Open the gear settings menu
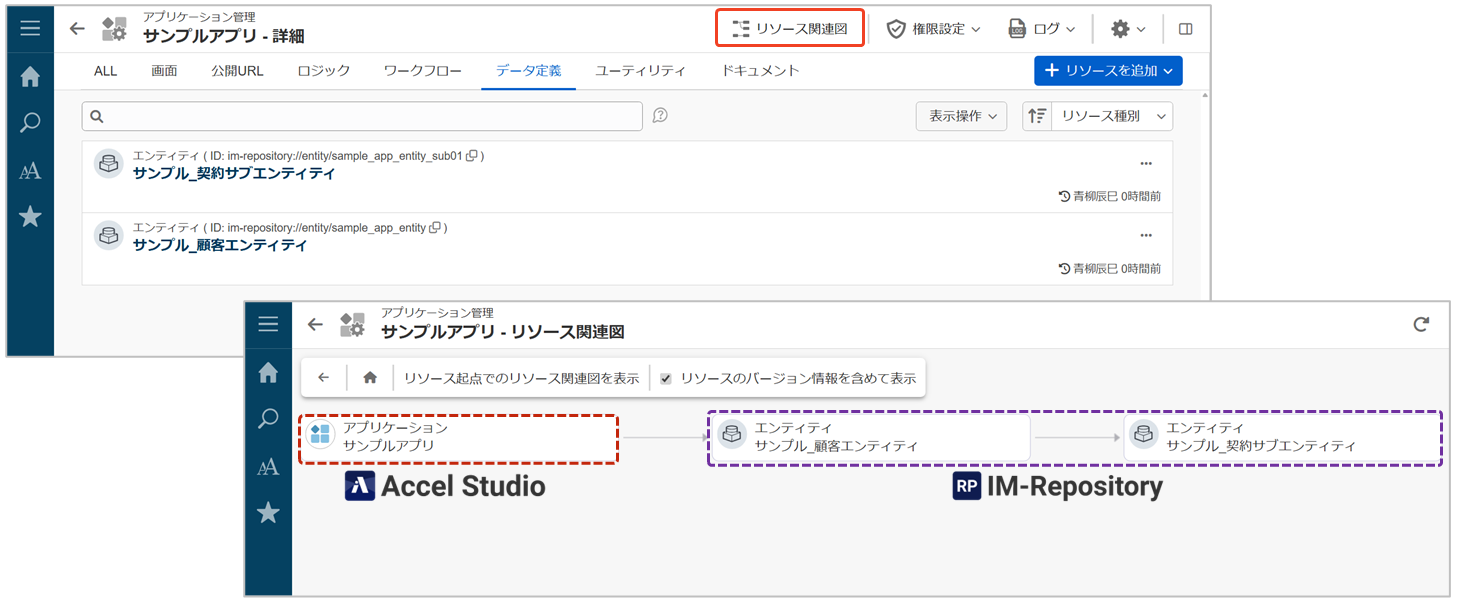Image resolution: width=1459 pixels, height=599 pixels. (x=1127, y=29)
